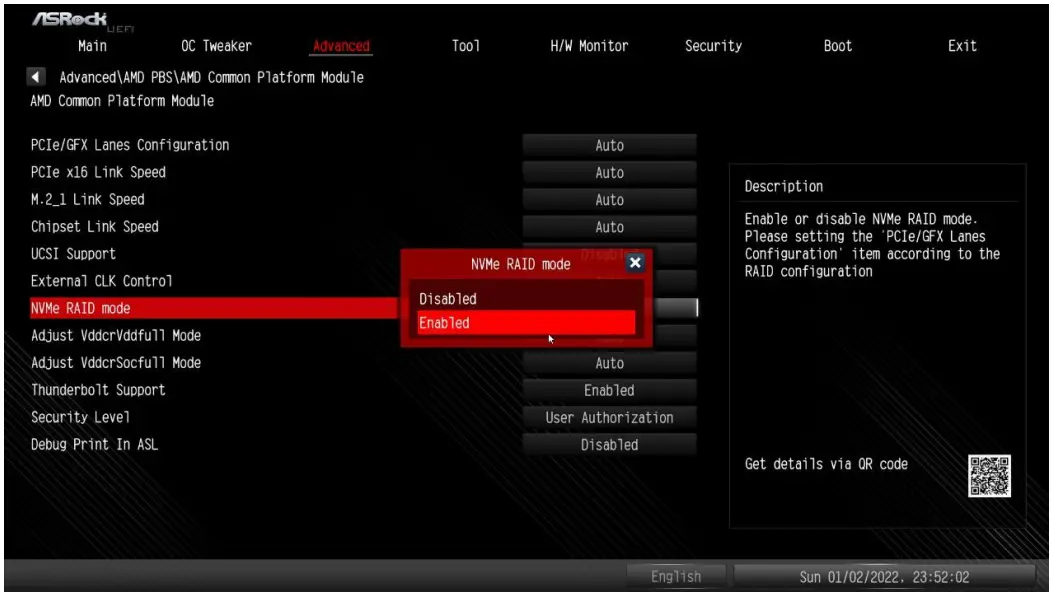Switch to the Boot tab
The height and width of the screenshot is (592, 1051).
(838, 46)
